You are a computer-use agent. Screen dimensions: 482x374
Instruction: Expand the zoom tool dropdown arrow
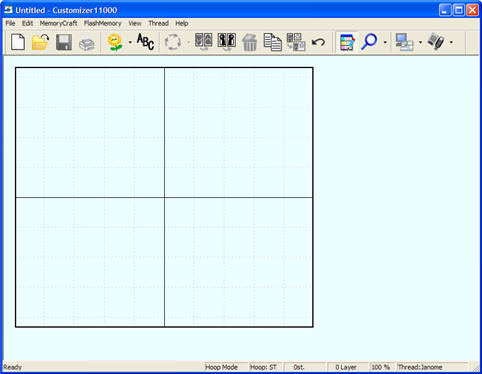385,42
